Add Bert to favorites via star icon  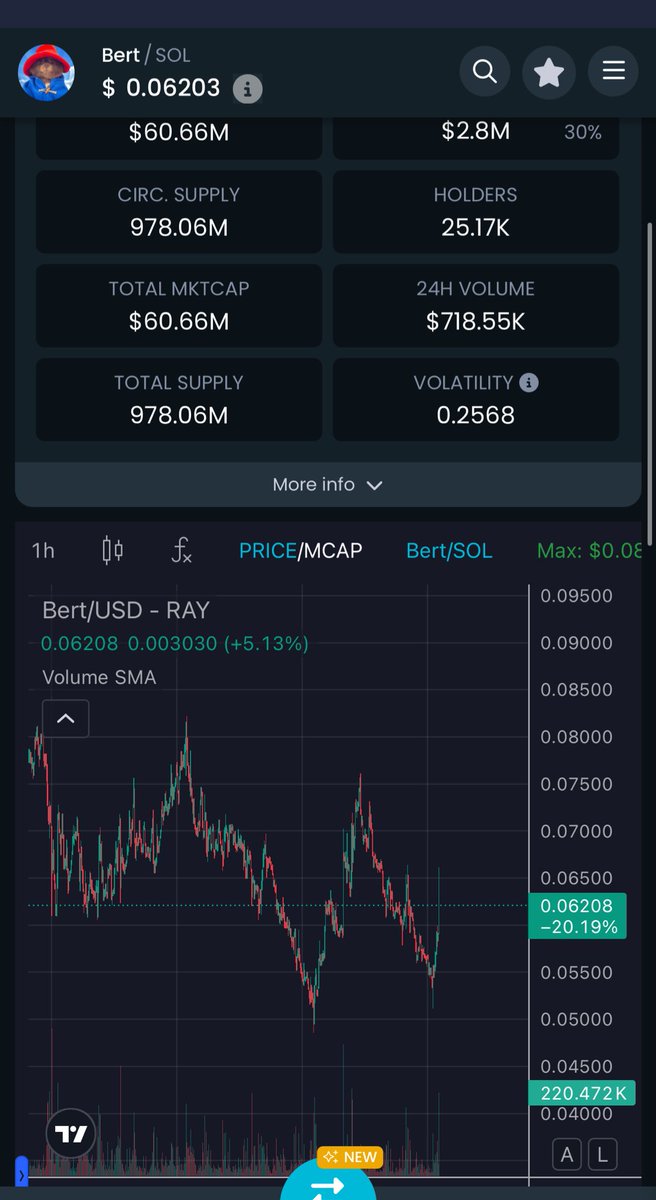tap(549, 71)
